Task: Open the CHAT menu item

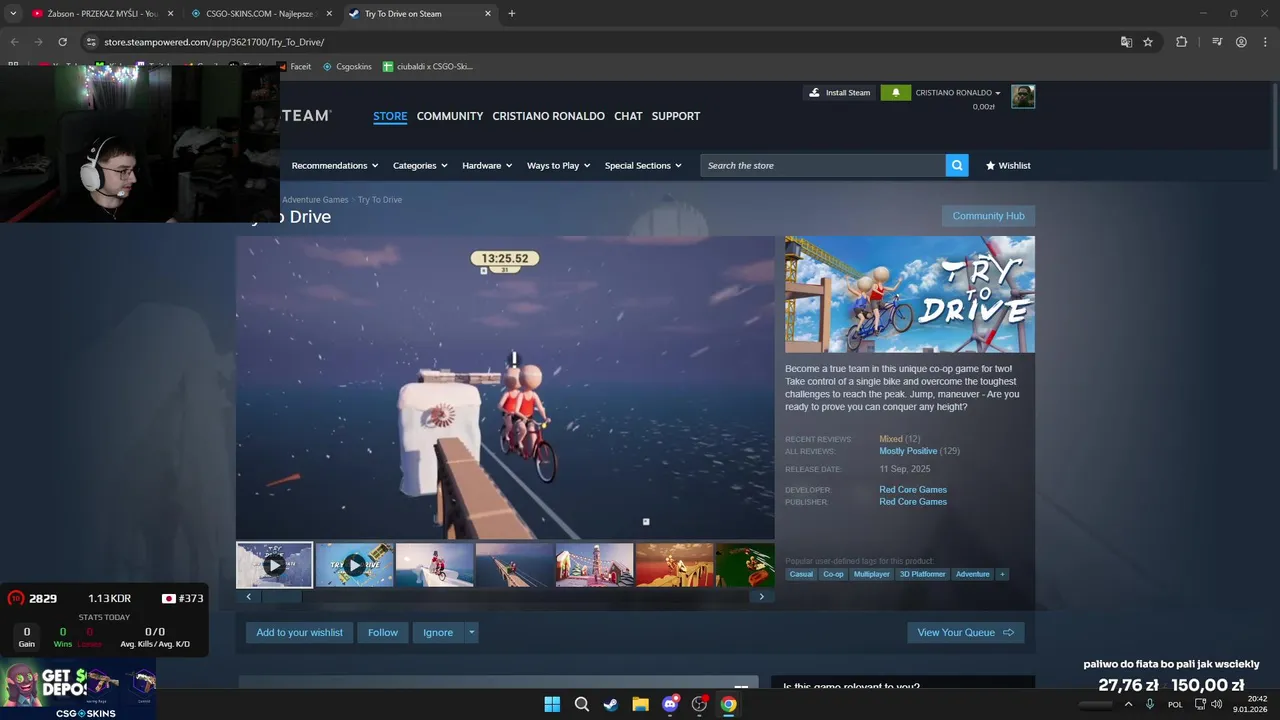Action: [x=628, y=116]
